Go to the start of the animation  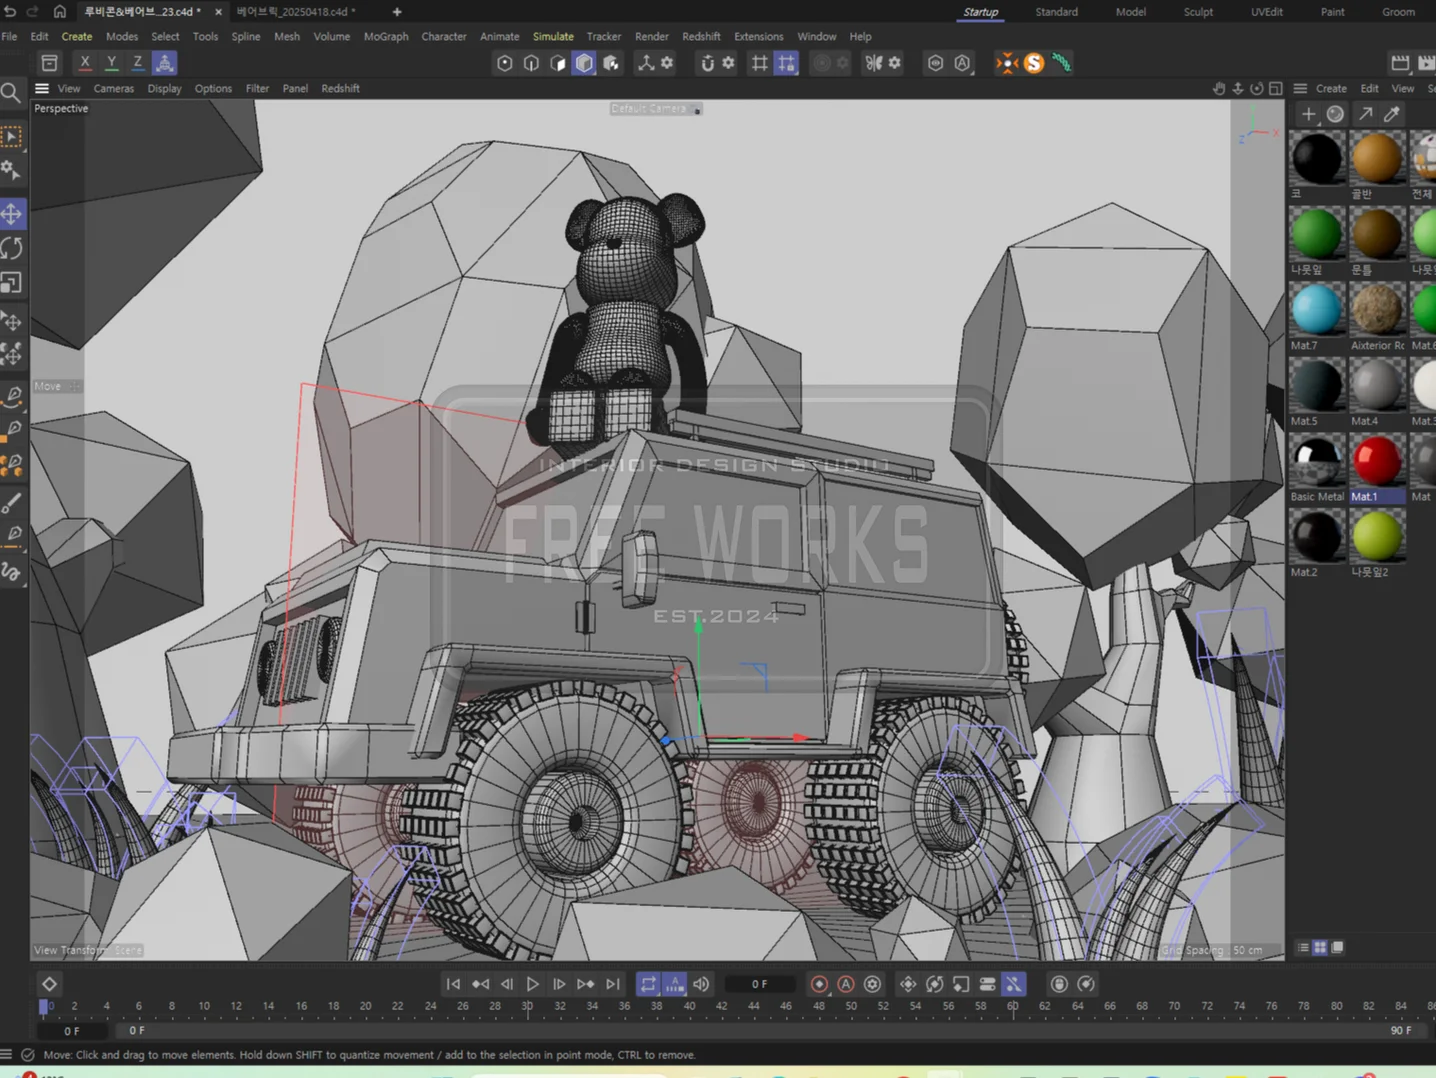click(453, 984)
